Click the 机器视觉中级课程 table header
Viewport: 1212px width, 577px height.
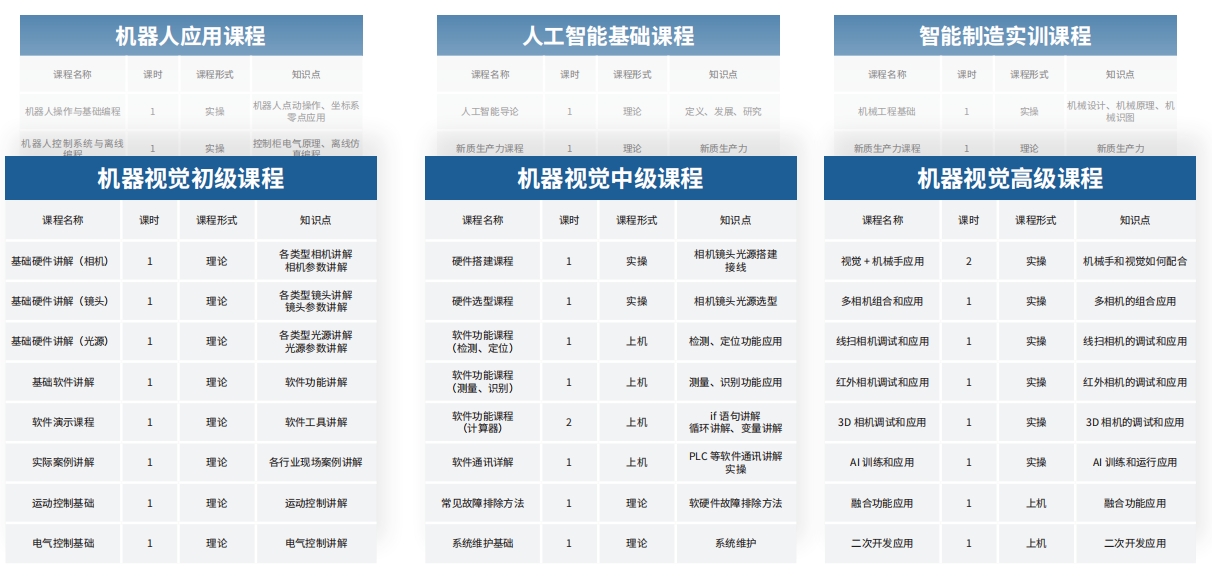610,179
